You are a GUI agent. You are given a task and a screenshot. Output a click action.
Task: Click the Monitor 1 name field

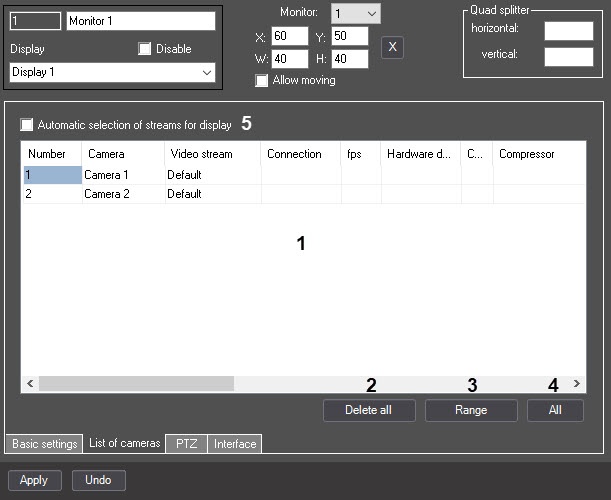tap(141, 21)
